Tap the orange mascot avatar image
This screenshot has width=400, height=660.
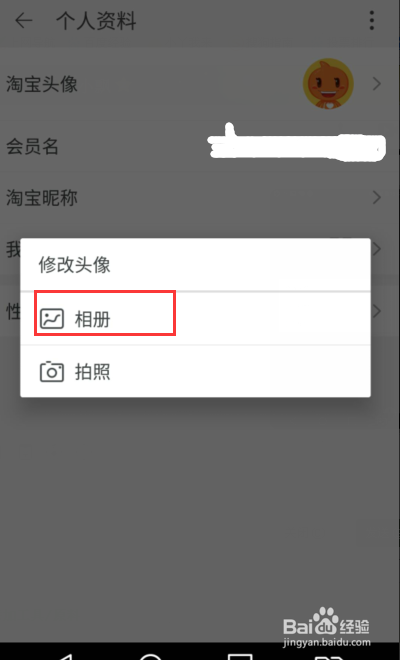328,84
